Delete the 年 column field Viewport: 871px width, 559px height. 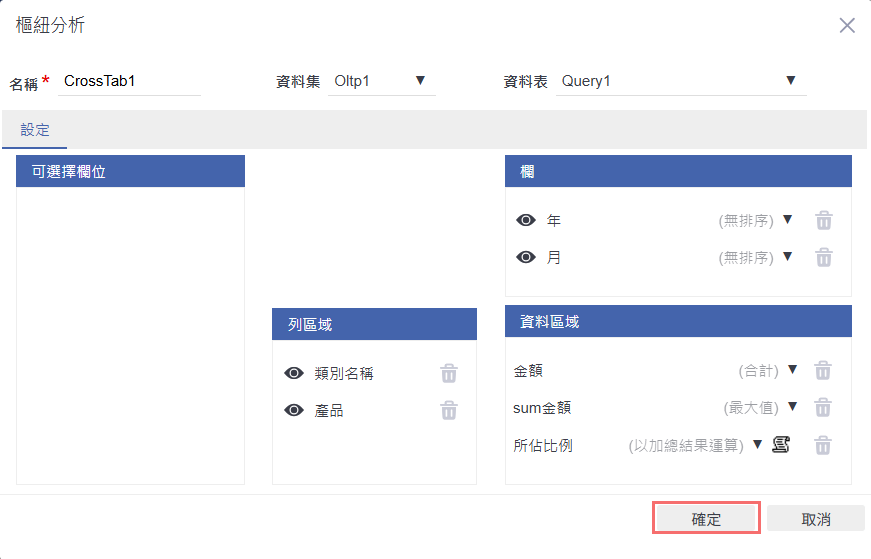pyautogui.click(x=823, y=220)
